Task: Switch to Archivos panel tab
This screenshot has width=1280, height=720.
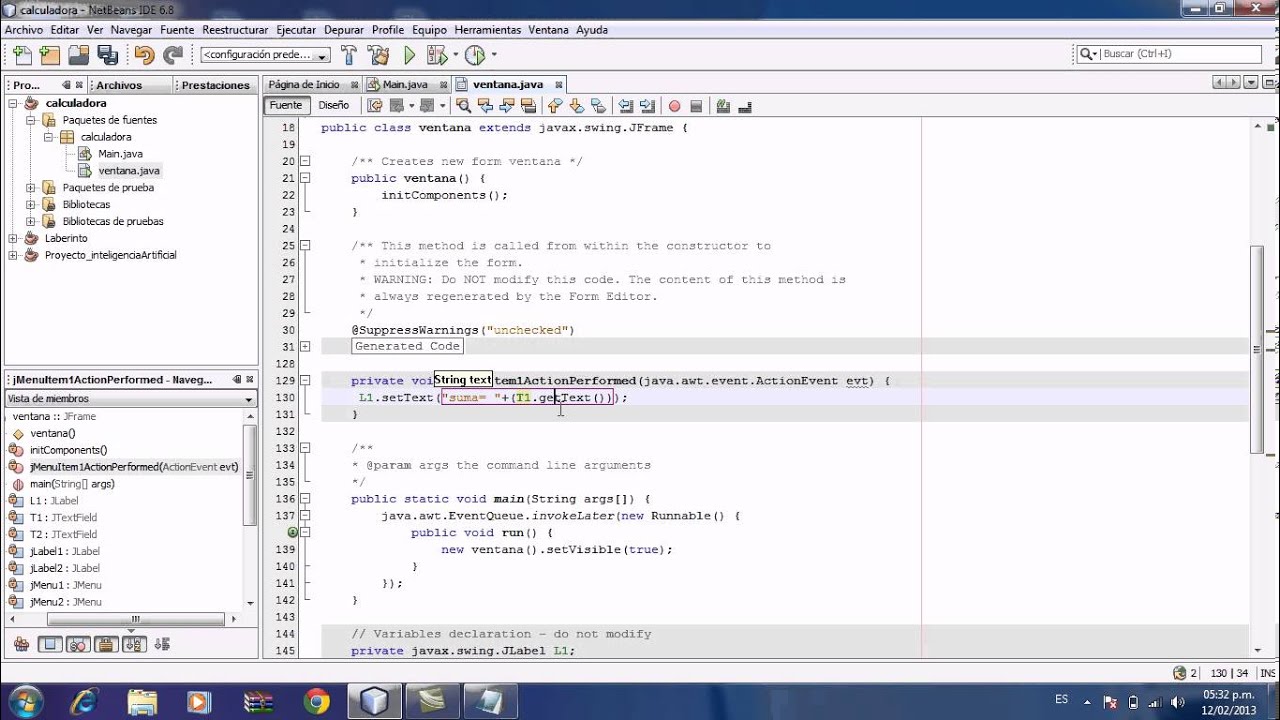Action: [x=119, y=85]
